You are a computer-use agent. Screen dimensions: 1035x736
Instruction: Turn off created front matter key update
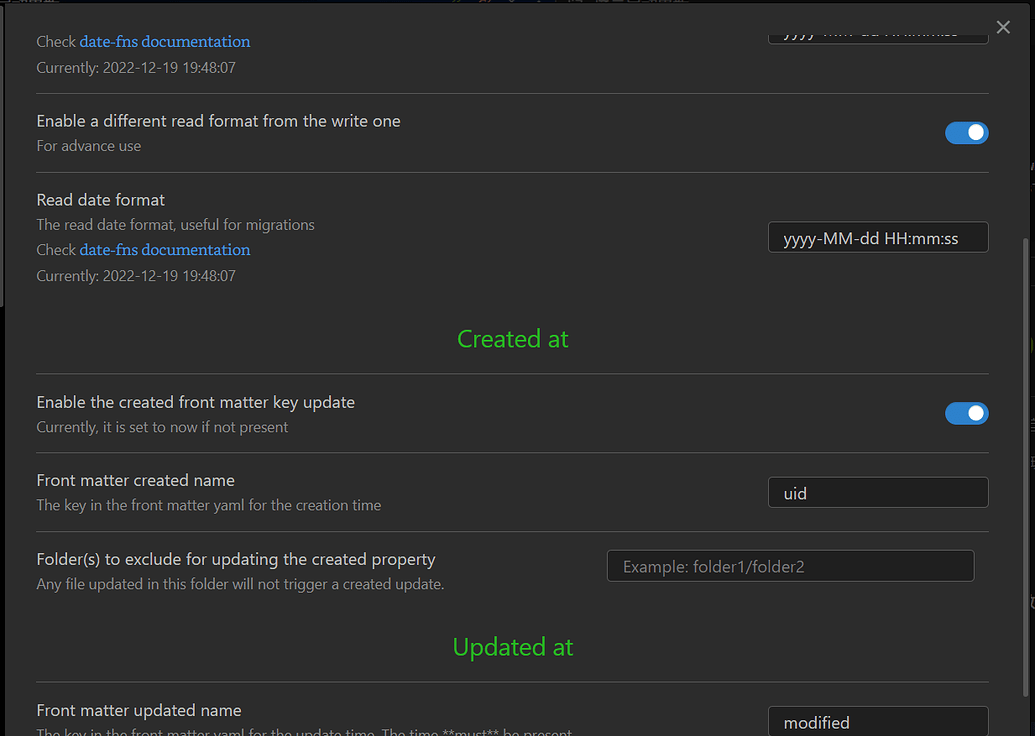pos(966,414)
